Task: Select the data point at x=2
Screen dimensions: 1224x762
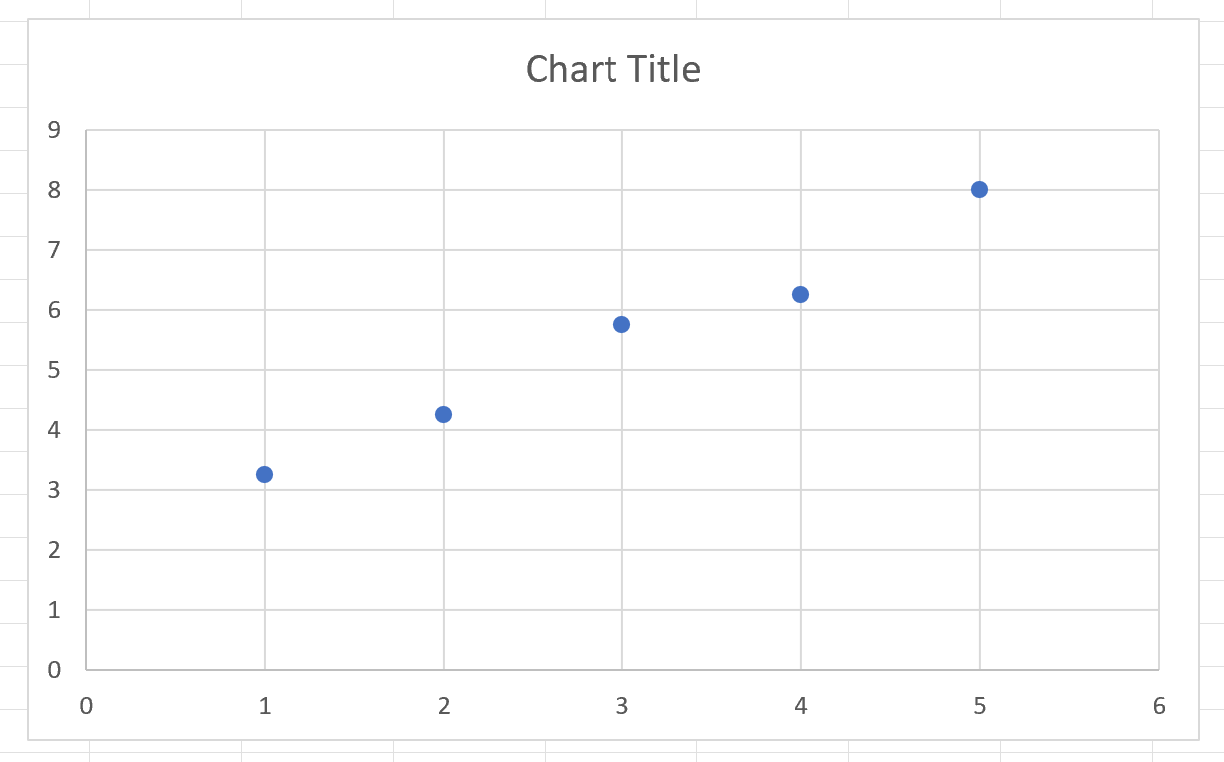Action: 444,414
